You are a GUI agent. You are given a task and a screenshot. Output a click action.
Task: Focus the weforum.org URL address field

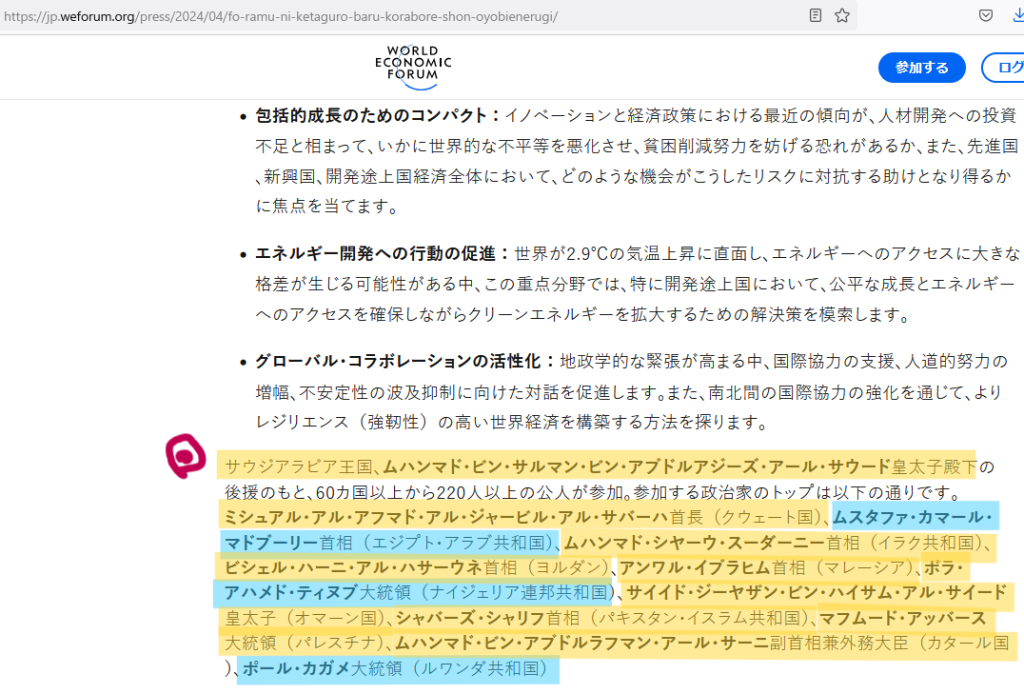click(x=400, y=17)
